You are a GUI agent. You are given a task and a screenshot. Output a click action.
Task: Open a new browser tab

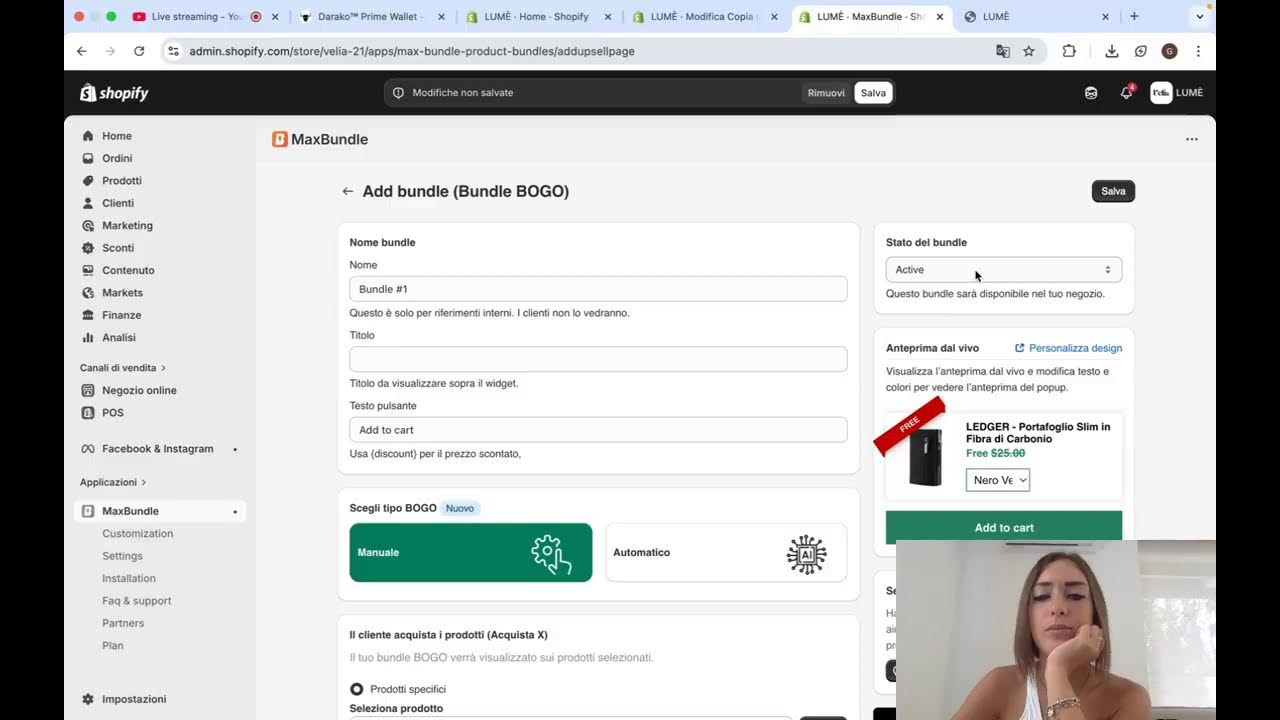tap(1134, 17)
